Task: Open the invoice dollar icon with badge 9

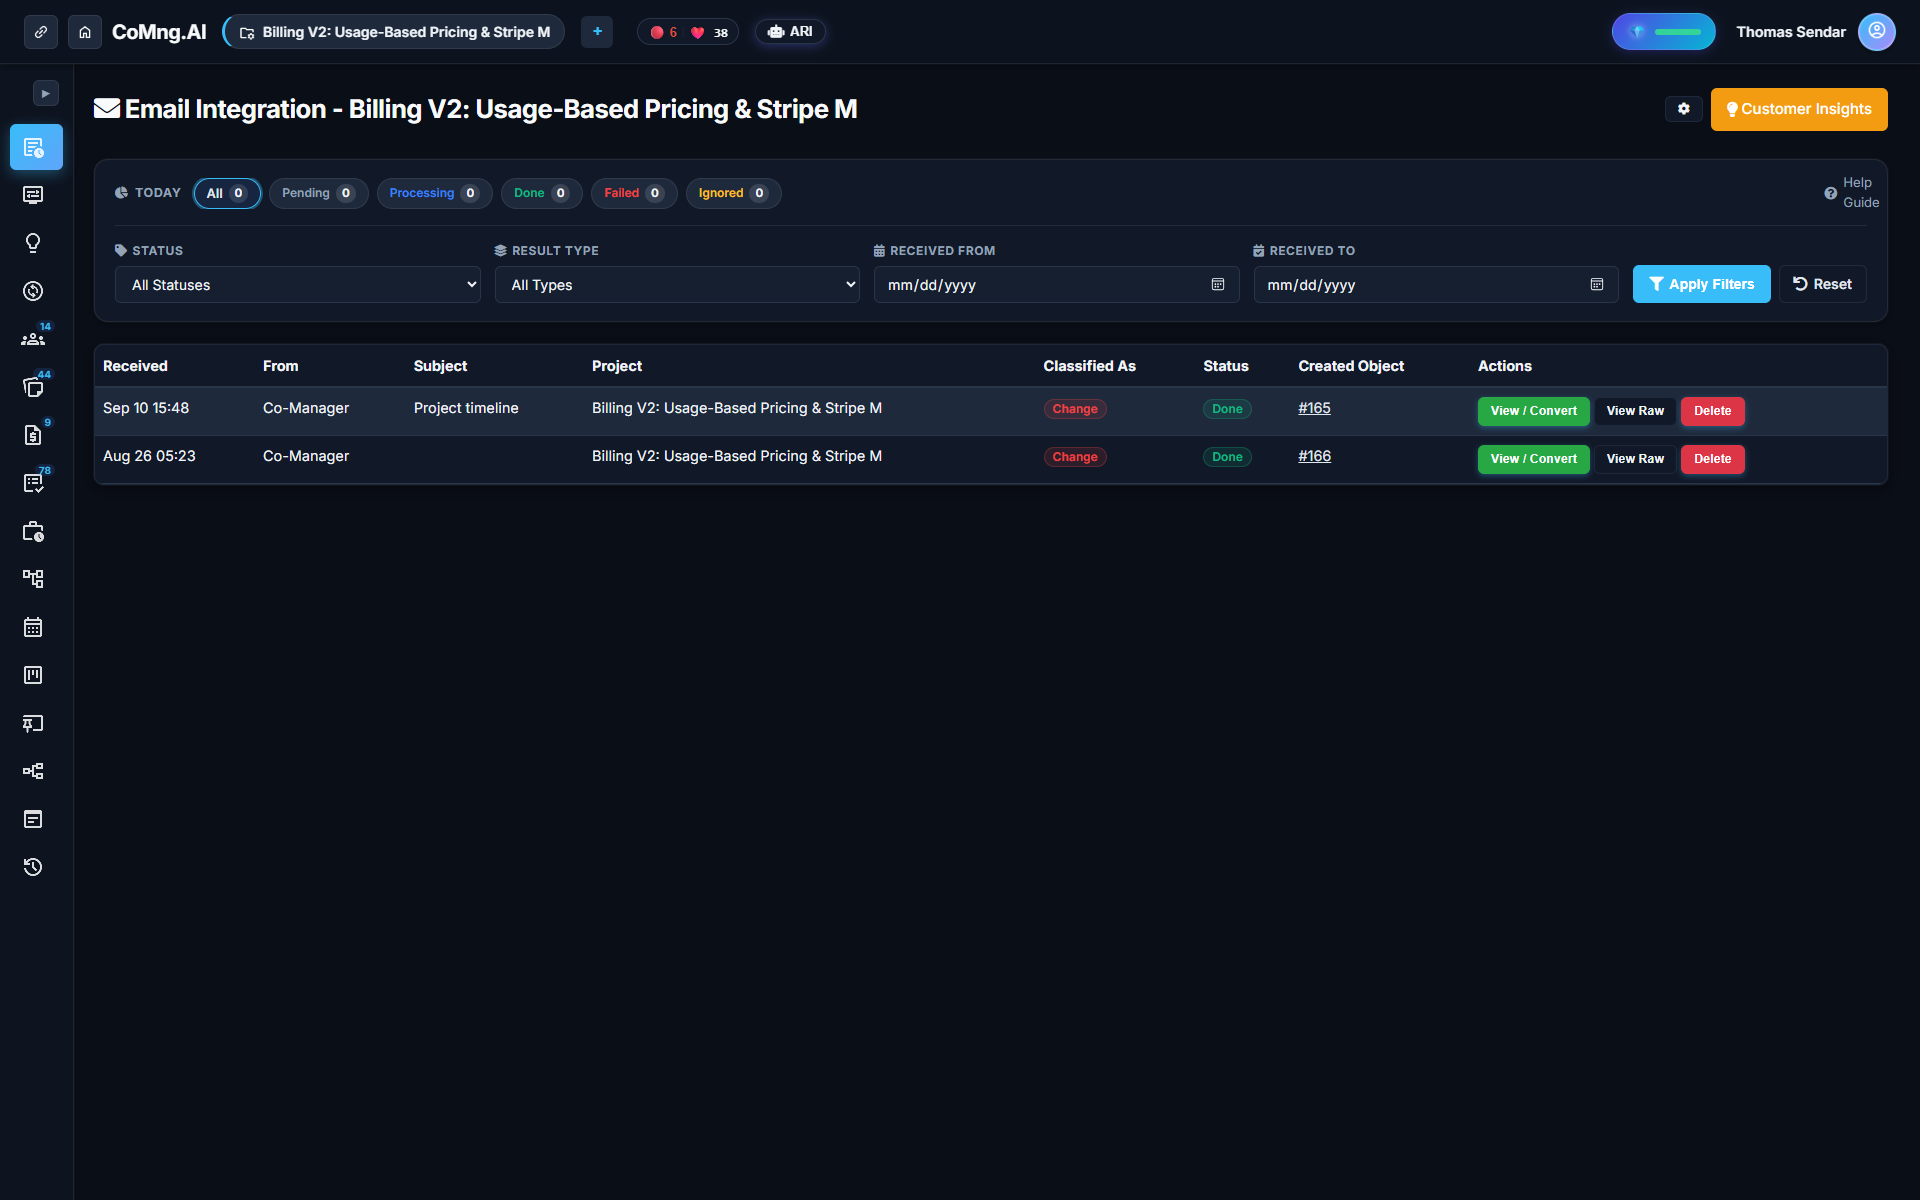Action: tap(33, 435)
